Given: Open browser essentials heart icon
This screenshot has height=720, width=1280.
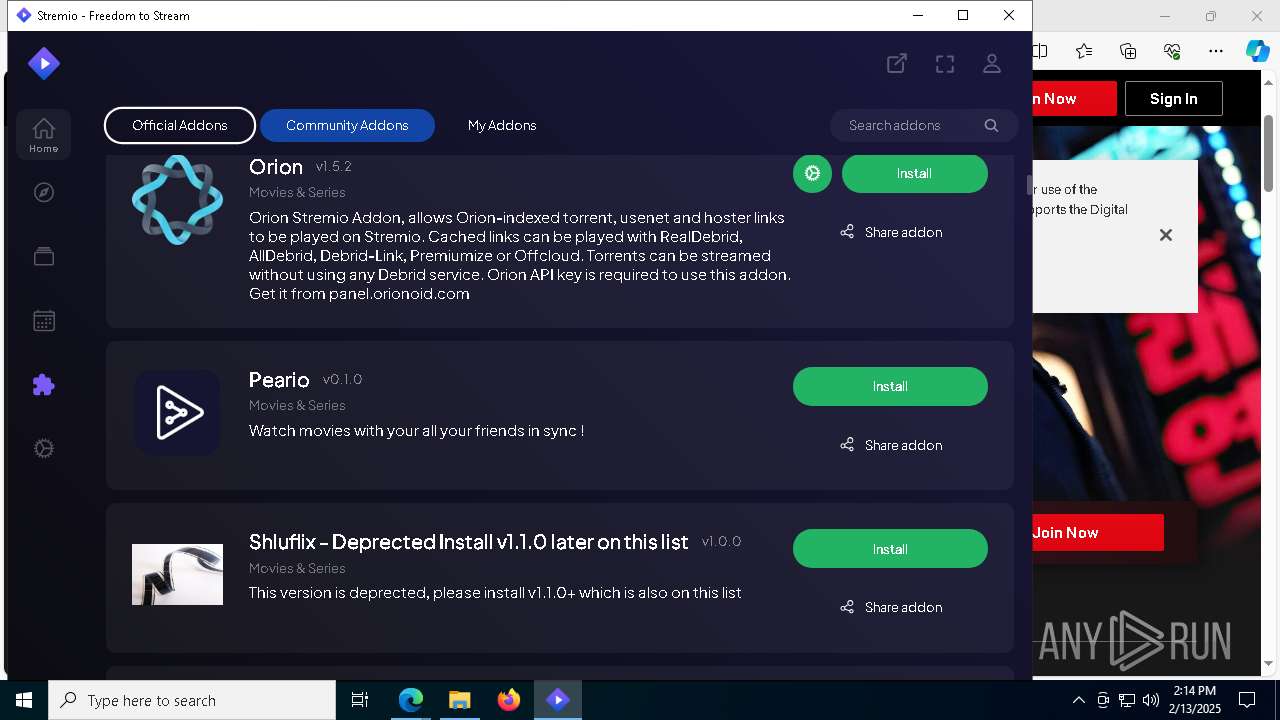Looking at the screenshot, I should [x=1172, y=51].
